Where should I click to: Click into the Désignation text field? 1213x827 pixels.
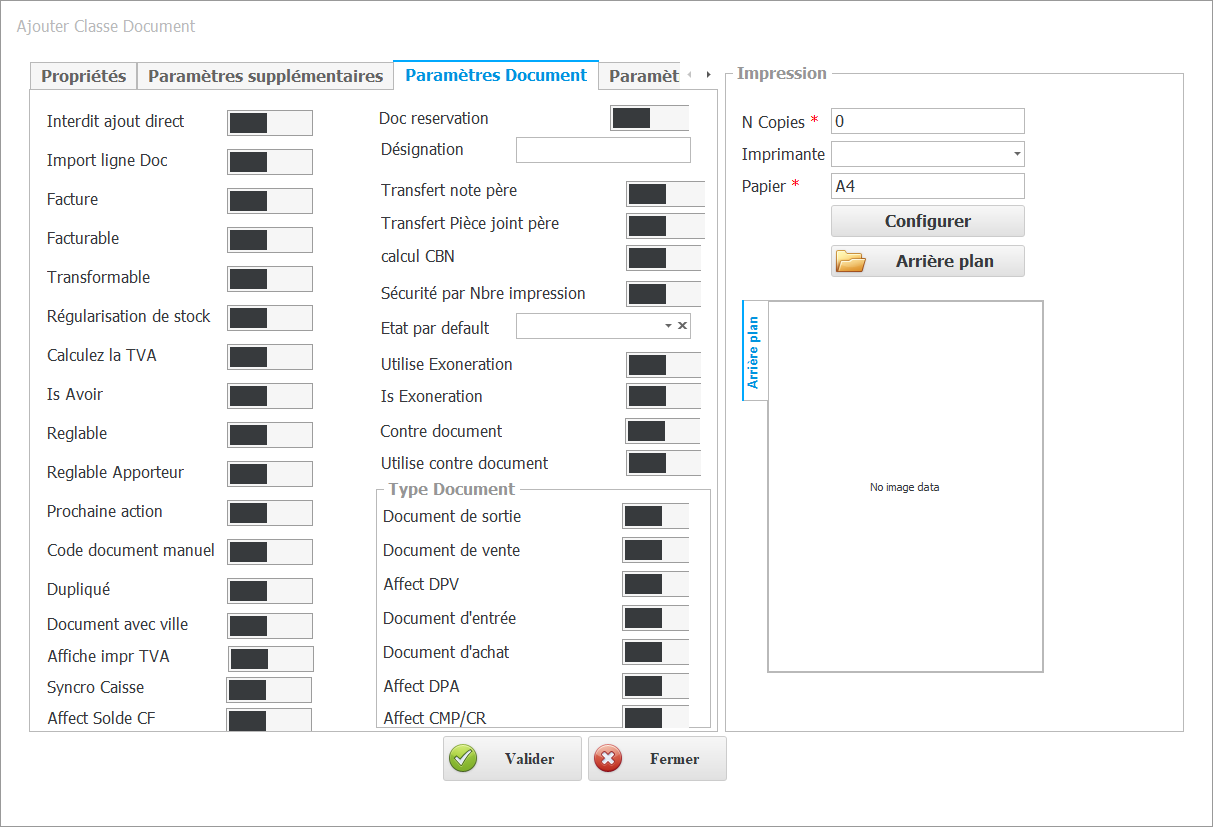603,150
